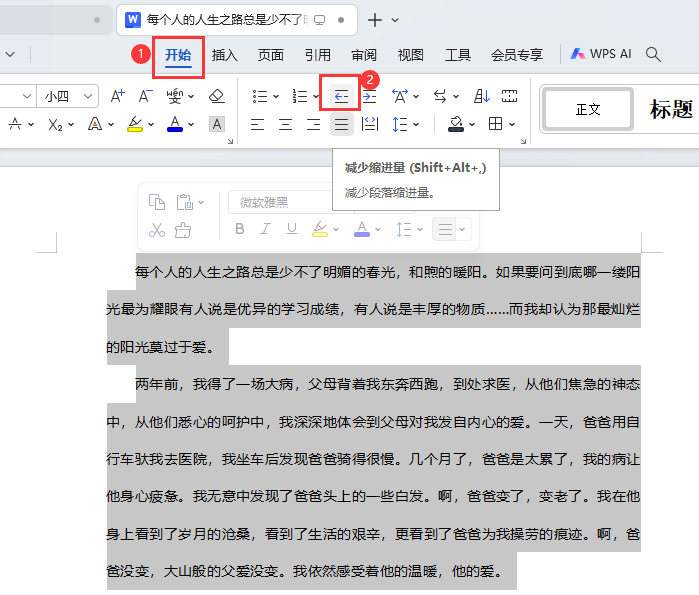Open the borders grid icon
The image size is (699, 595).
(495, 124)
